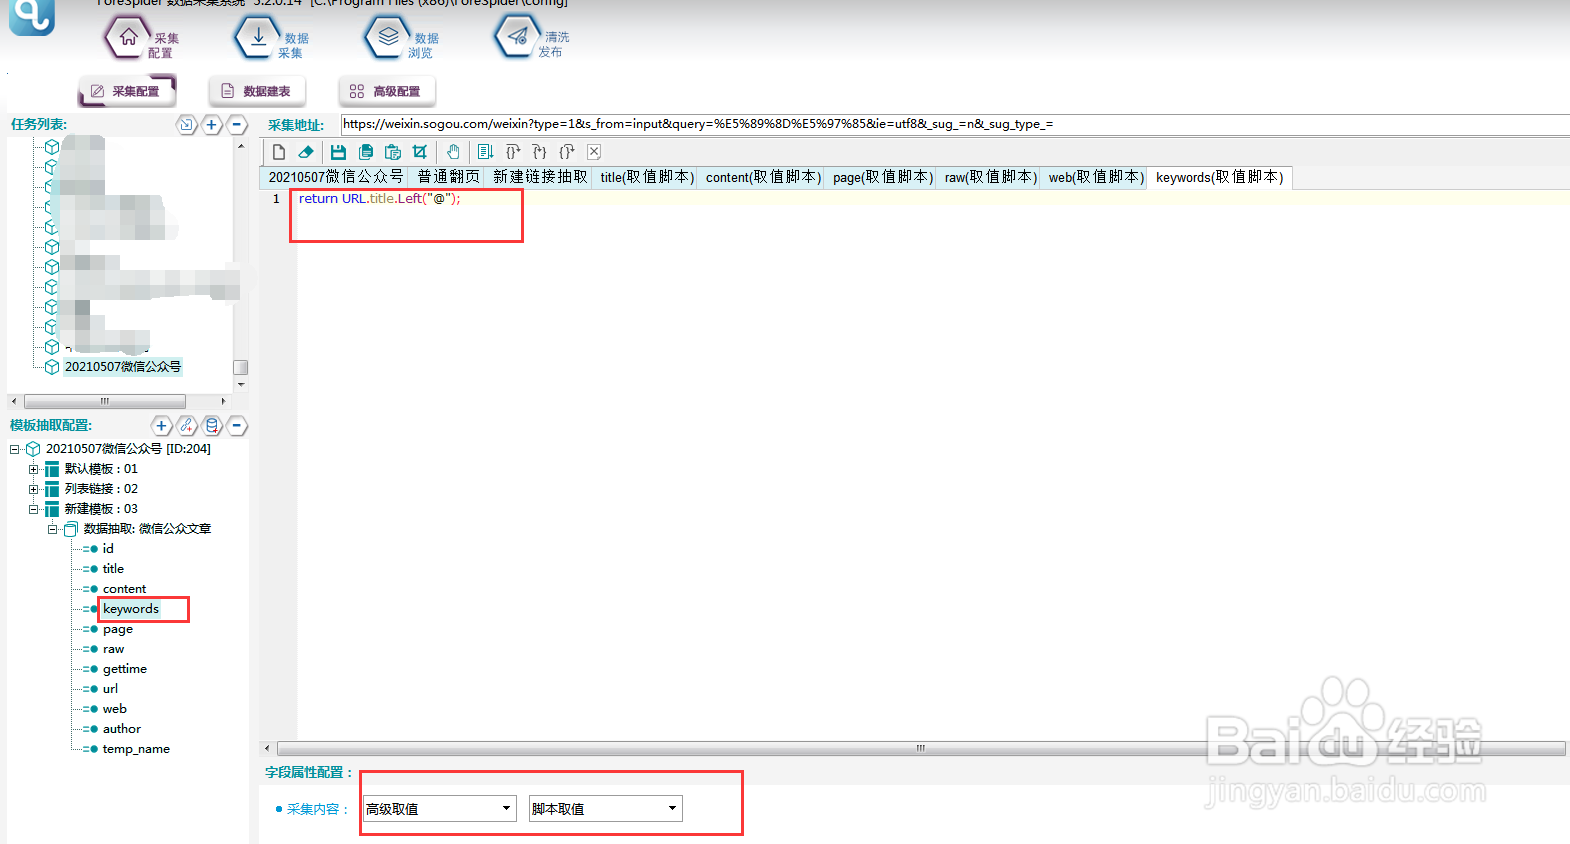Select the content field in template tree
The height and width of the screenshot is (844, 1570).
point(124,589)
